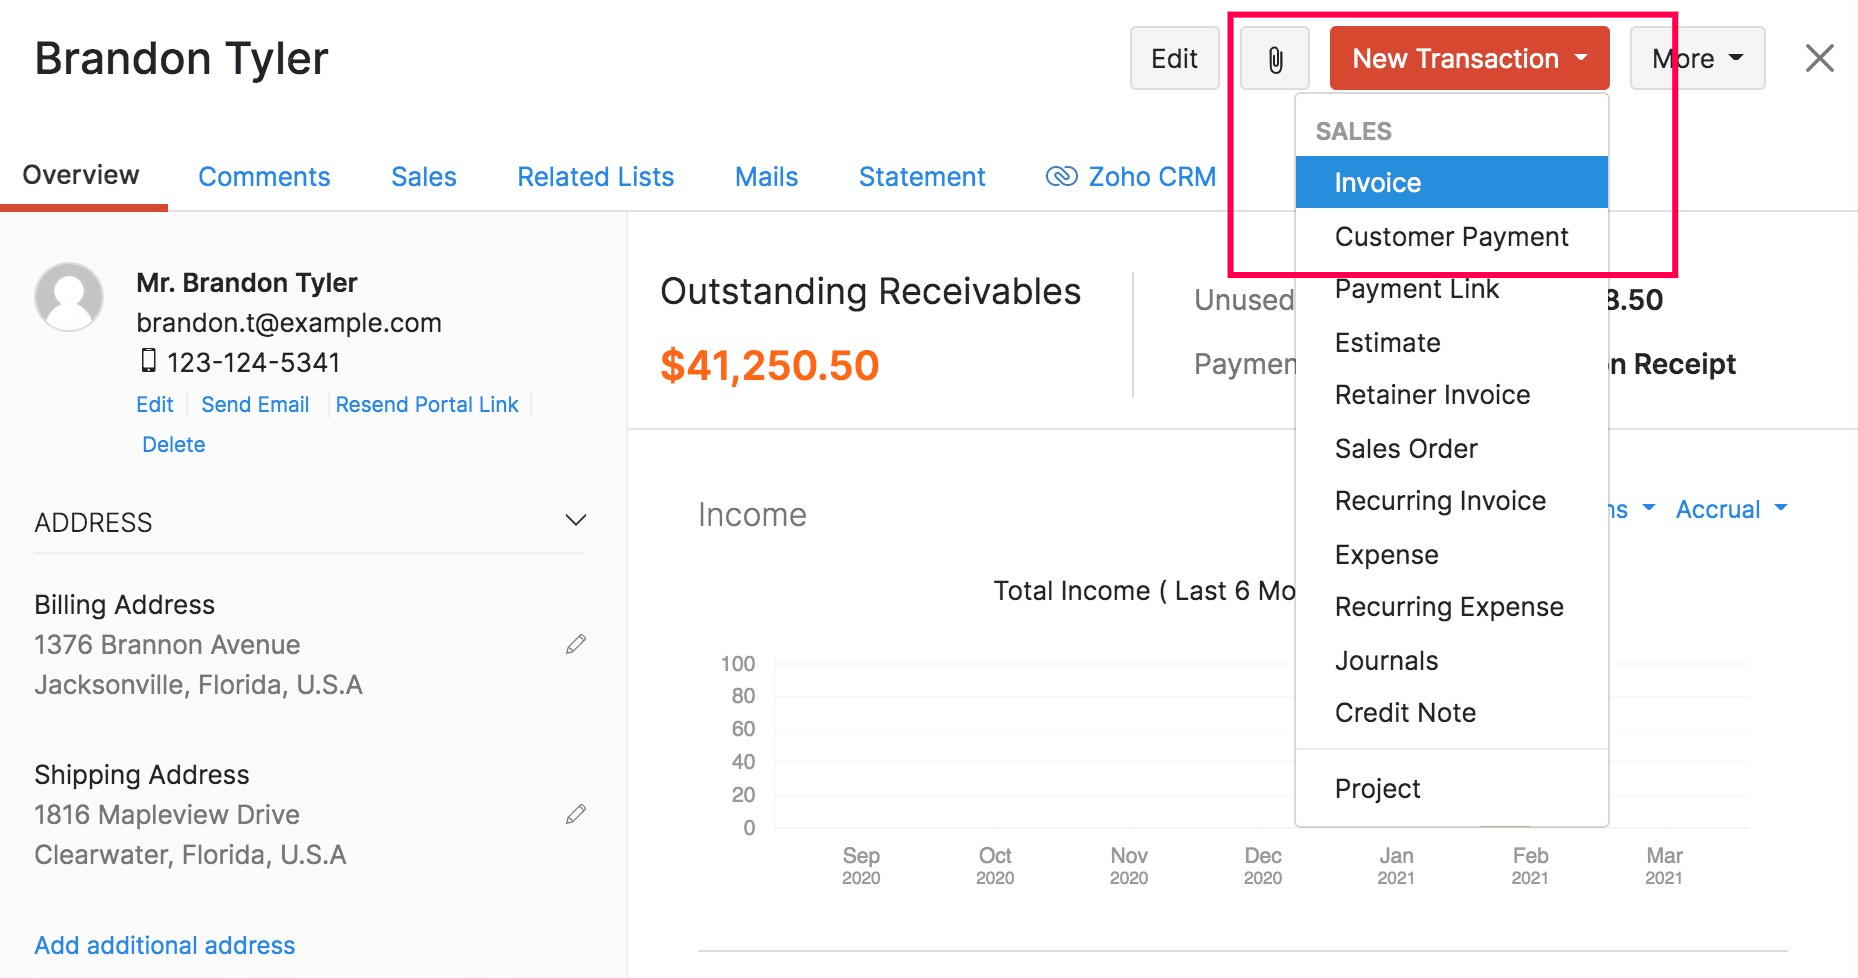Viewport: 1858px width, 978px height.
Task: Open the More dropdown
Action: [1696, 58]
